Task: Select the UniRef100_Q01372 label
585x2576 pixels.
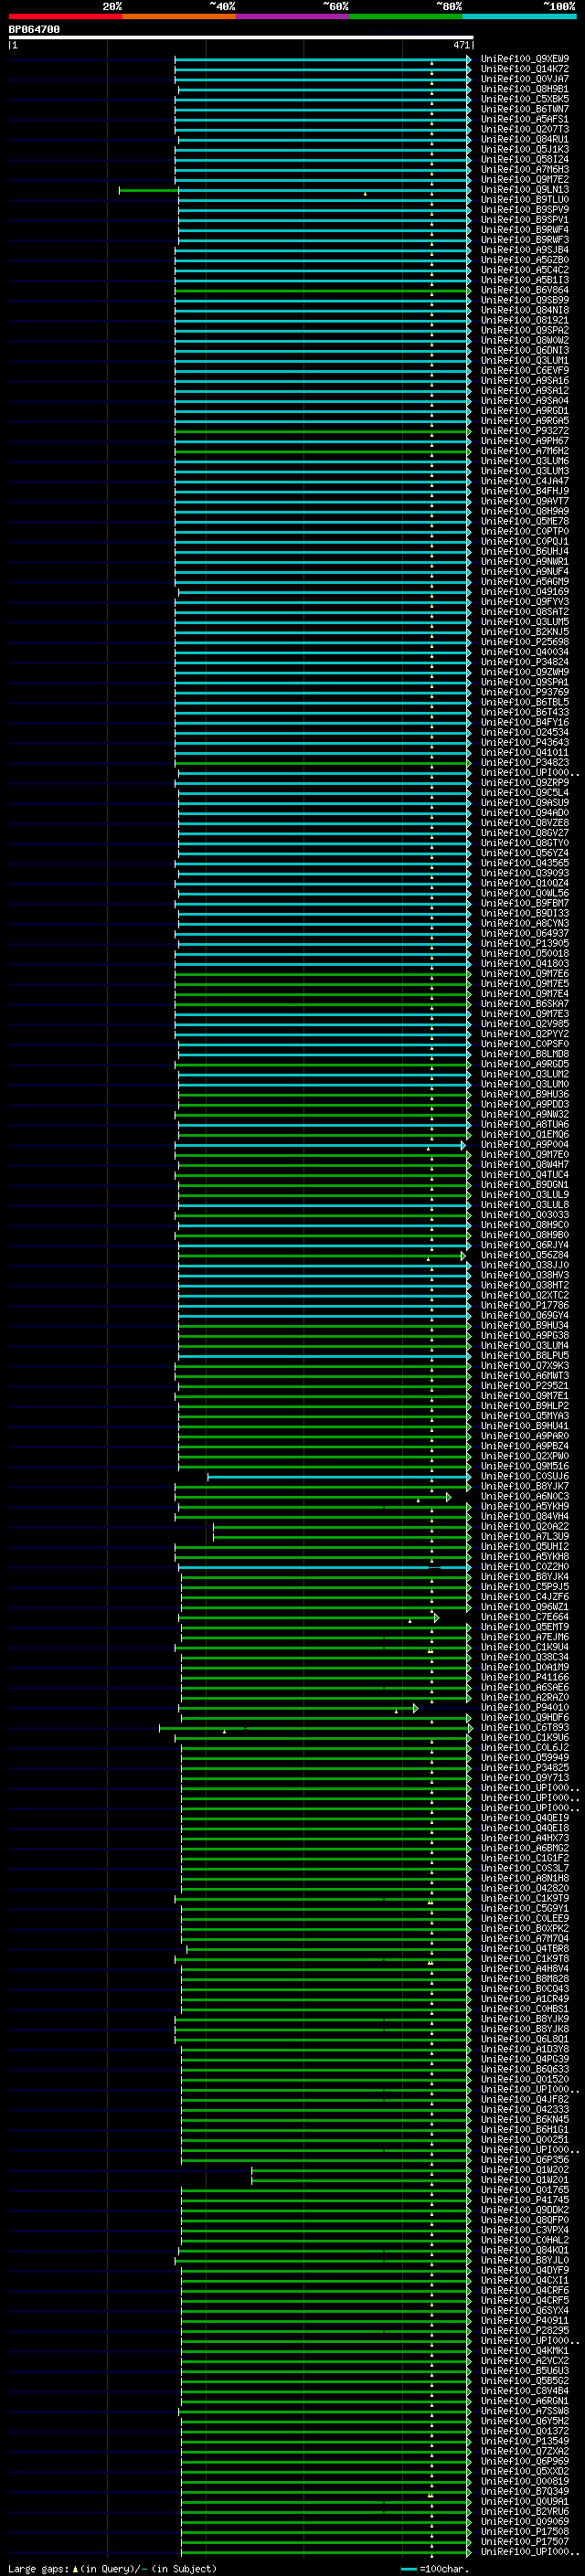Action: click(525, 2432)
